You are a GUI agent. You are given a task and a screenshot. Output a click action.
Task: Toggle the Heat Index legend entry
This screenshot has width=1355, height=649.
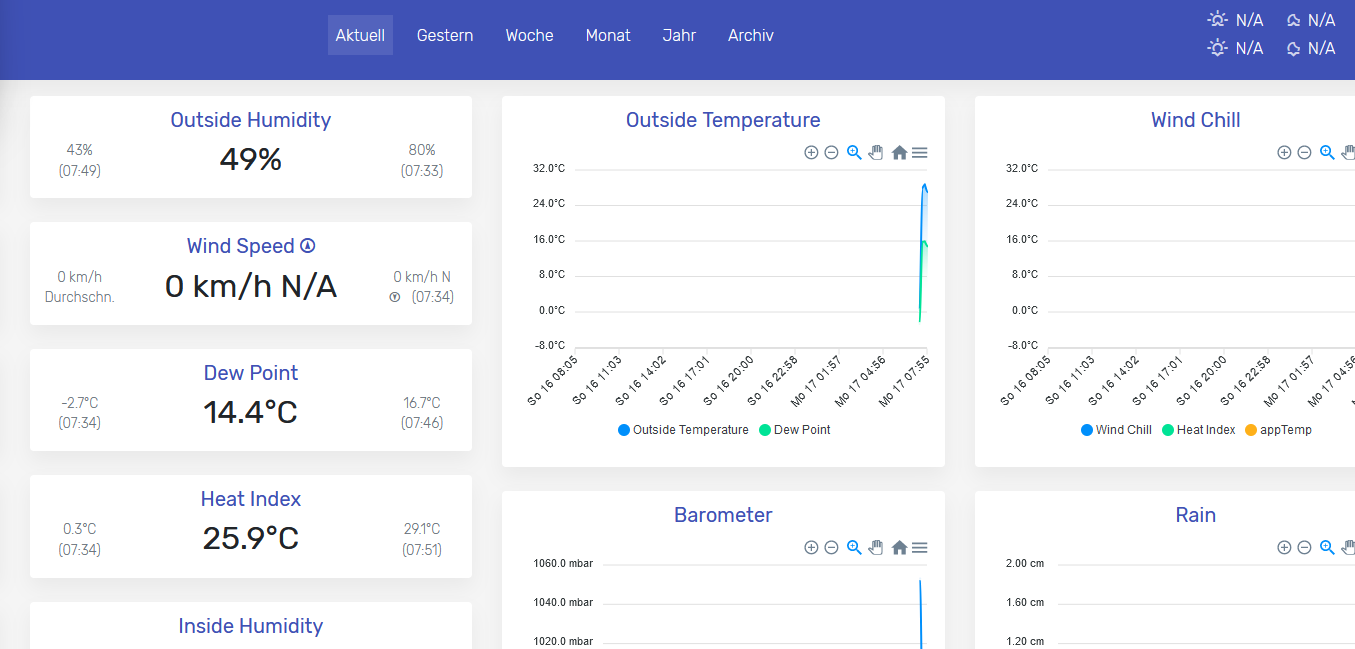1198,429
